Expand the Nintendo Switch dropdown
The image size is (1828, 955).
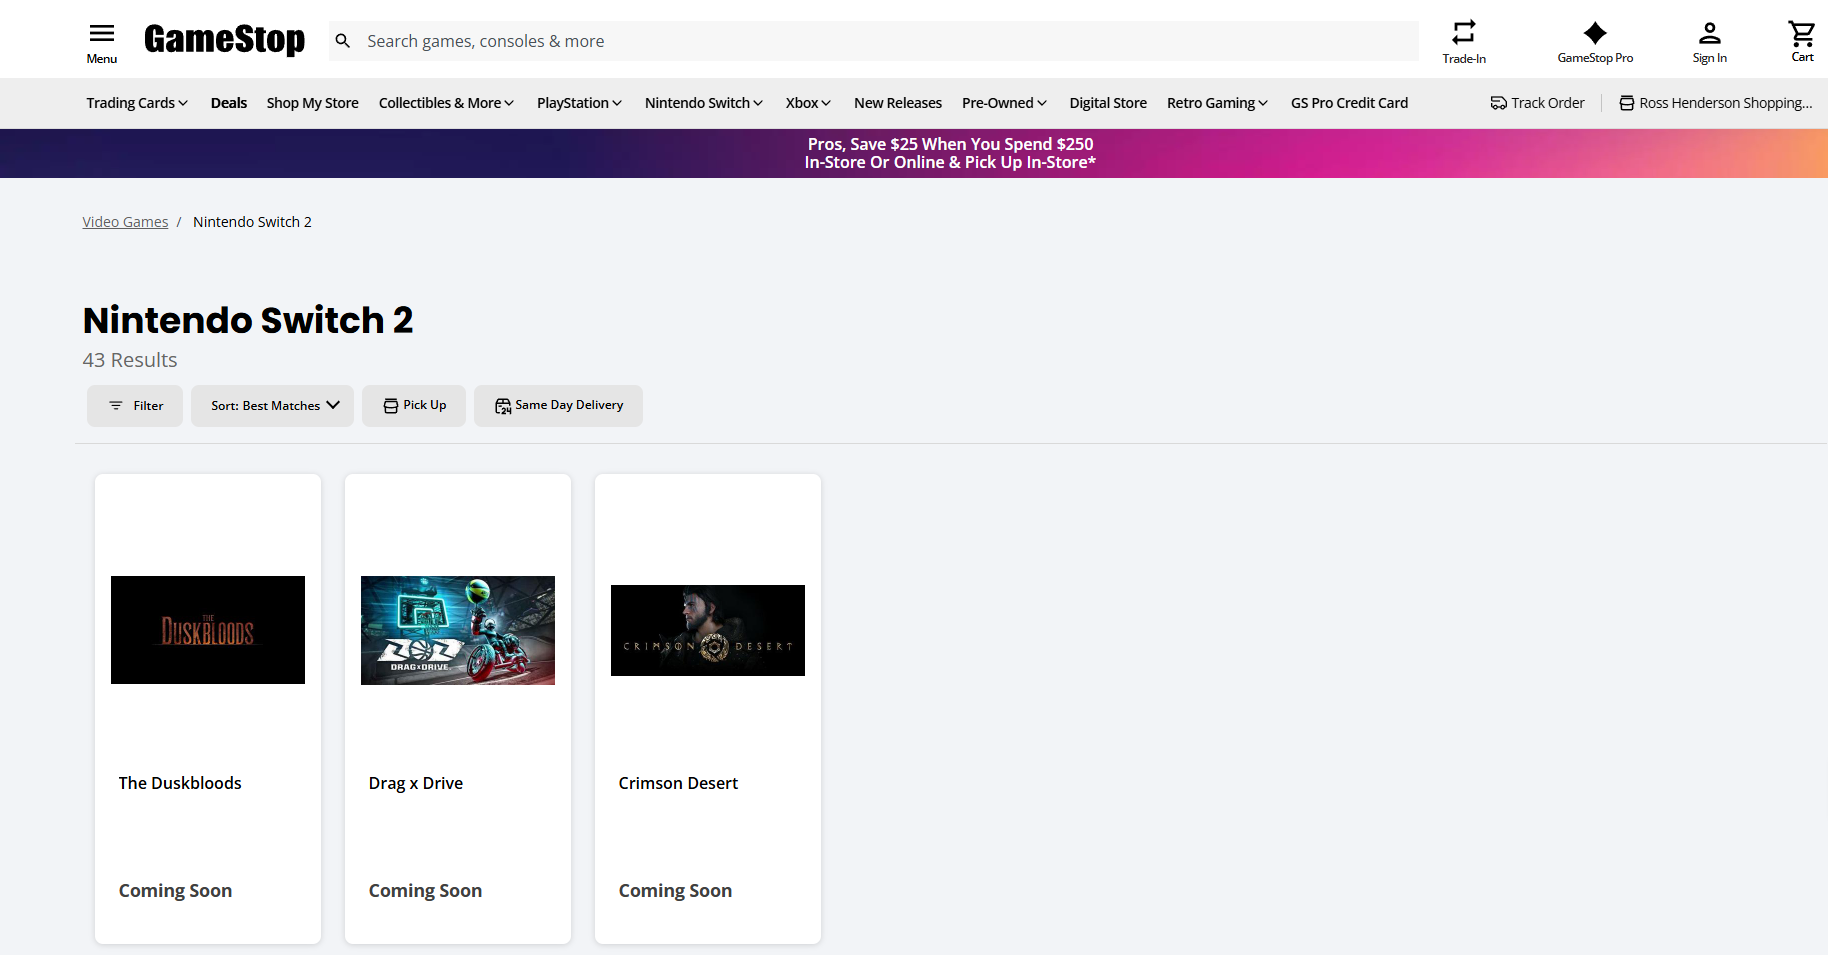click(x=704, y=103)
